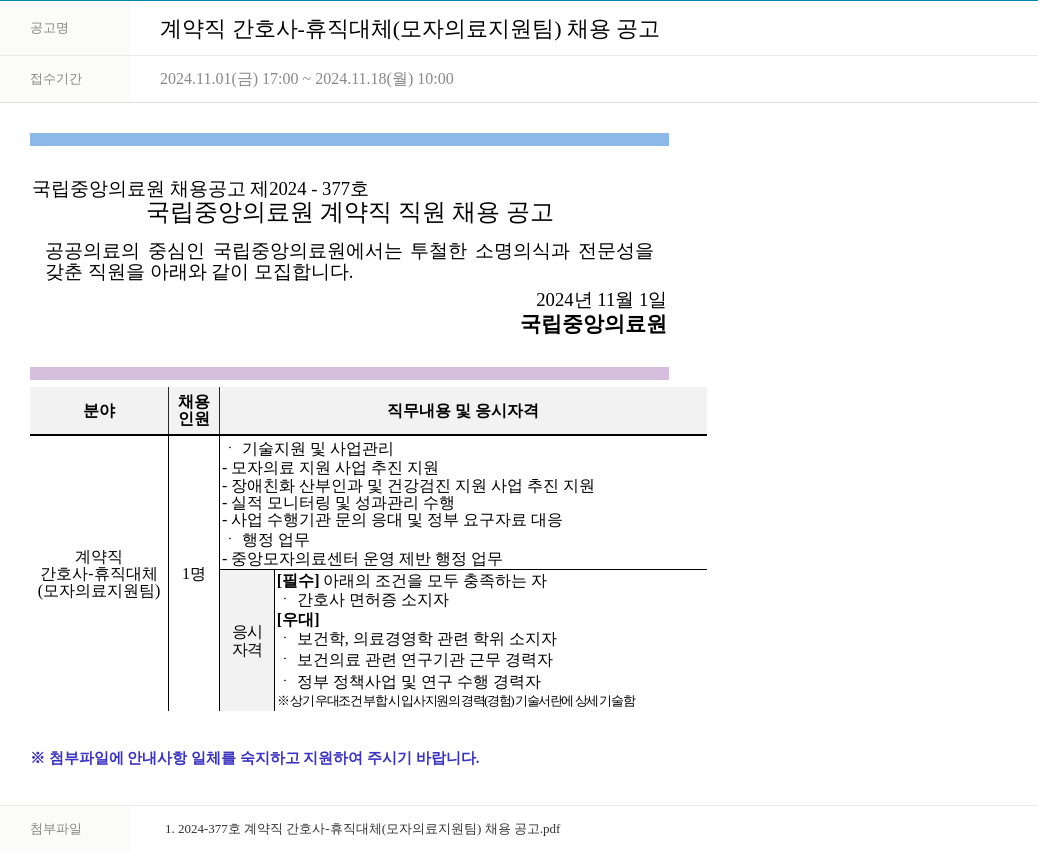The height and width of the screenshot is (852, 1038).
Task: Select the application period text '2024.11.01(금) 17:00 ~ 2024.11.18(월) 10:00'
Action: (307, 79)
